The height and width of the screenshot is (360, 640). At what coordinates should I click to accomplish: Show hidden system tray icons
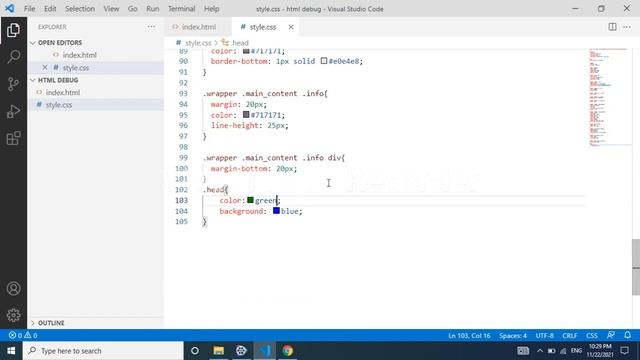tap(540, 351)
